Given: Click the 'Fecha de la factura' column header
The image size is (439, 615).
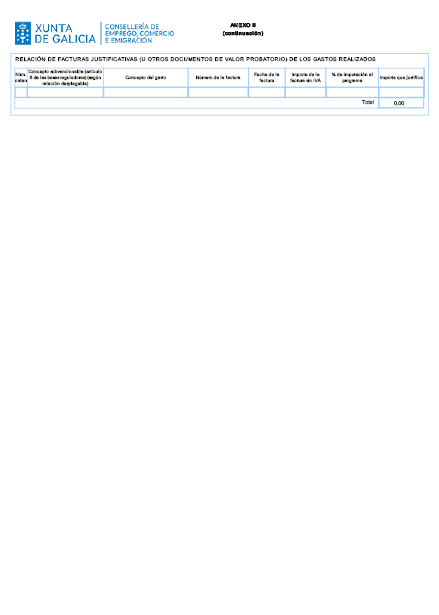Looking at the screenshot, I should [267, 78].
